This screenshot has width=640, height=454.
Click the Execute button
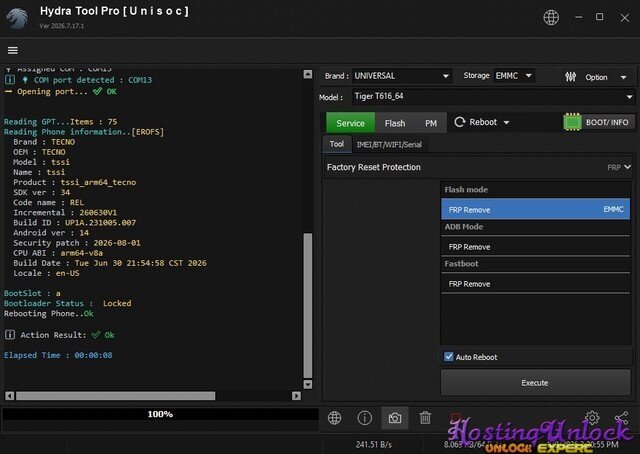(535, 383)
